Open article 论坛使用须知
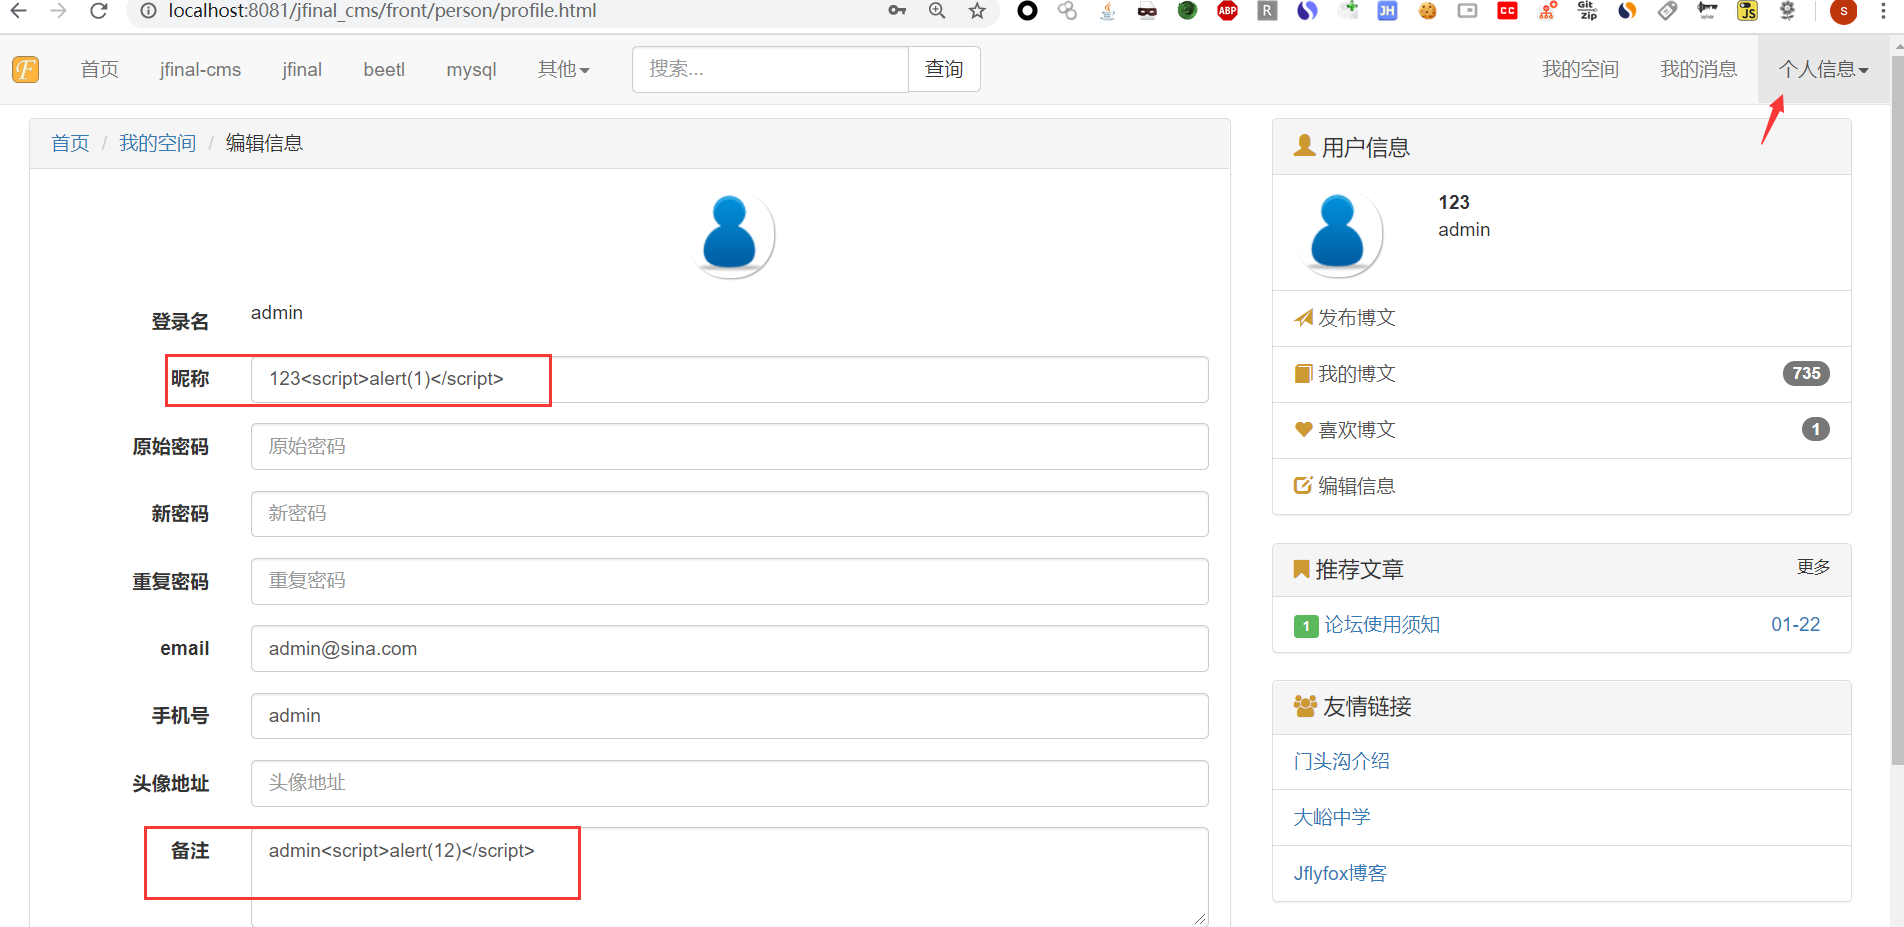1904x927 pixels. coord(1382,625)
